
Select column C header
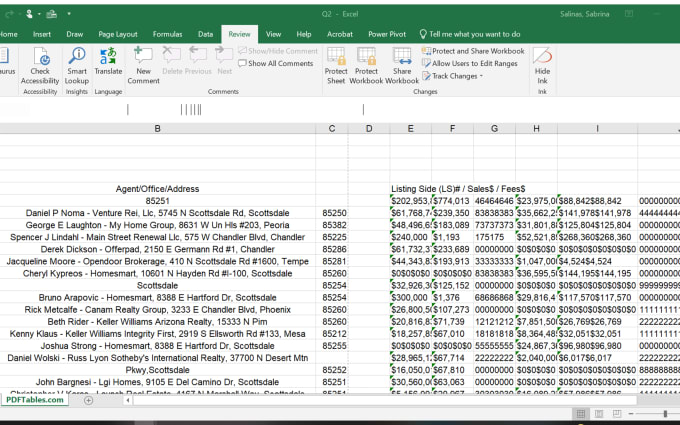pos(332,128)
